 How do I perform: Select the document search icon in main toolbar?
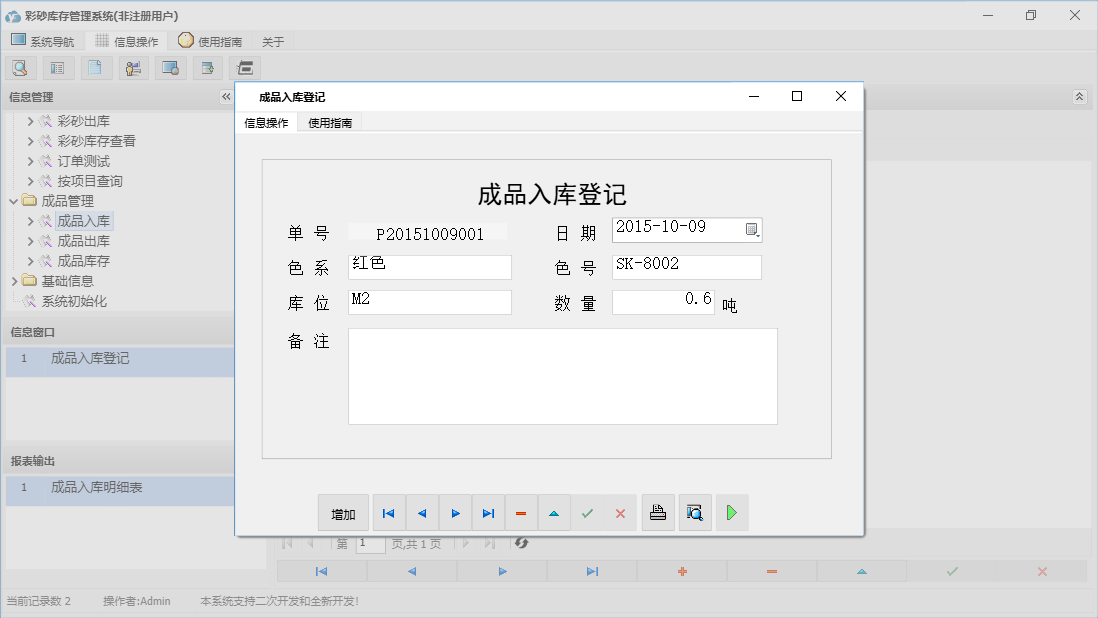(20, 67)
